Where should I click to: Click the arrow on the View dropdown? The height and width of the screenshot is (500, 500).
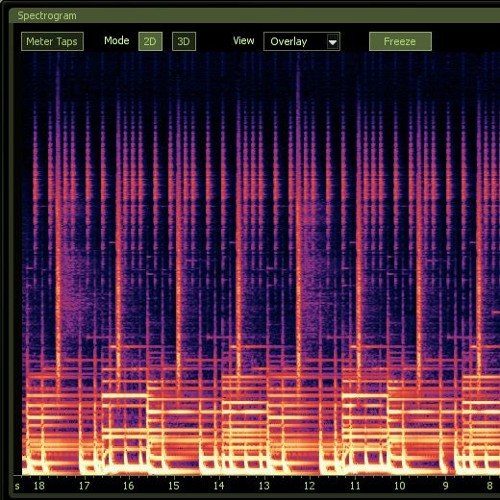[333, 42]
